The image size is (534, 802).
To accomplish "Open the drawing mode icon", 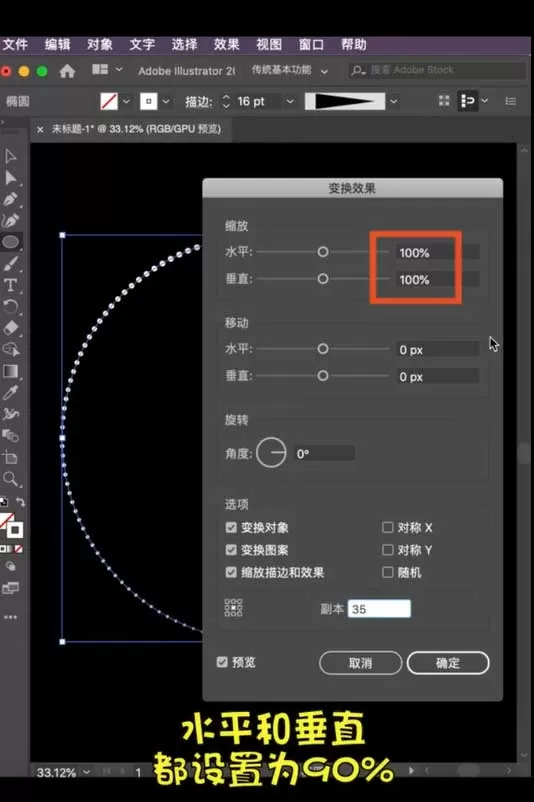I will pyautogui.click(x=10, y=566).
